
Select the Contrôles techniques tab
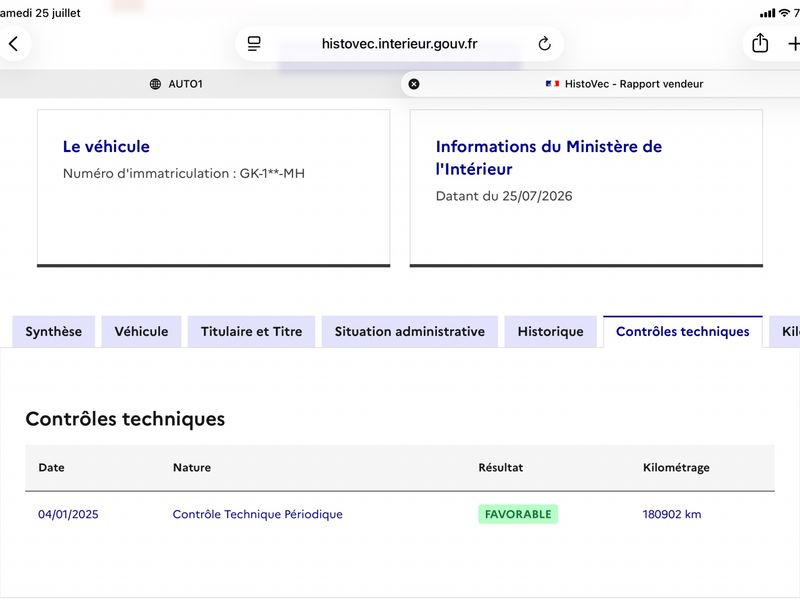(x=683, y=332)
